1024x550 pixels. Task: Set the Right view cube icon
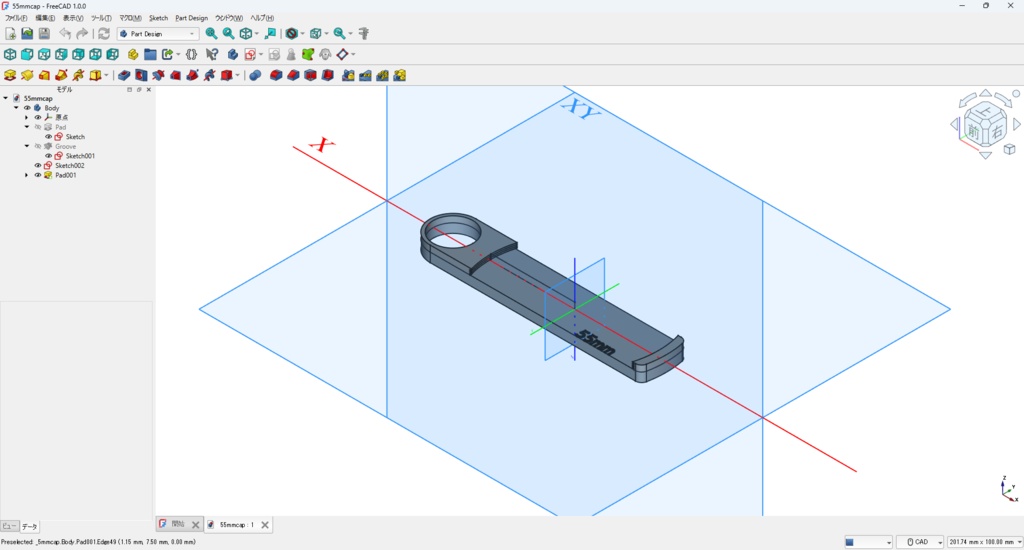tap(61, 54)
